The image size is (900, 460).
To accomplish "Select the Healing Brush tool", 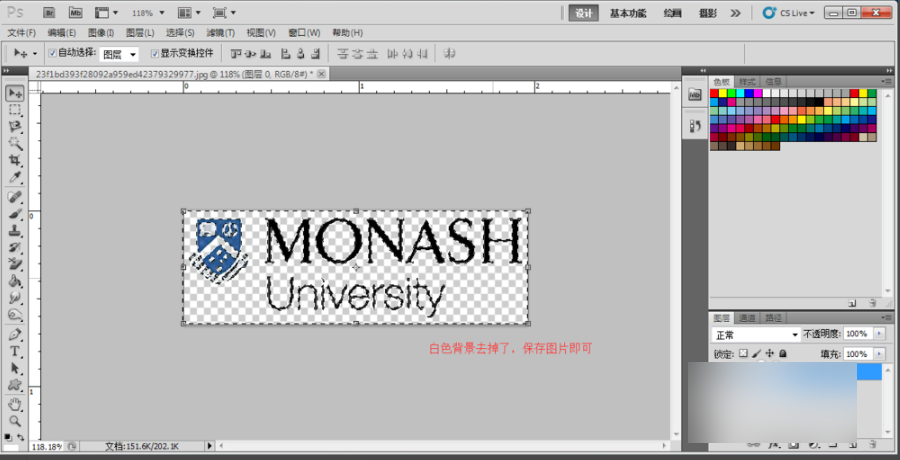I will click(x=15, y=197).
